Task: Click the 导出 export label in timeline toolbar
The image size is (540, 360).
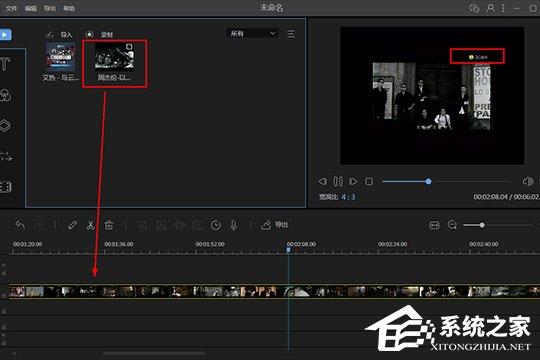Action: (281, 225)
